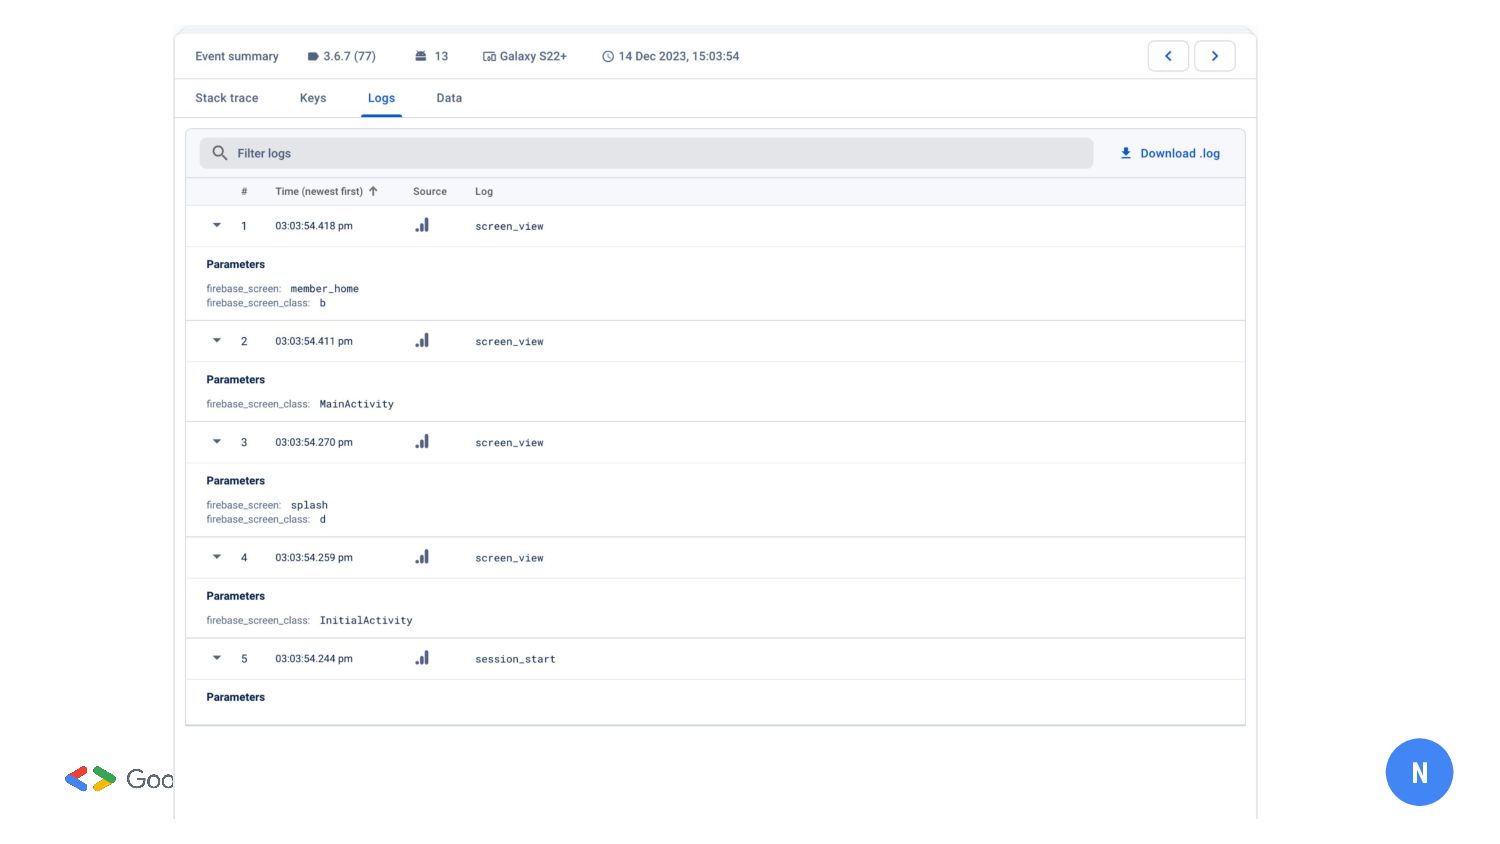Click the Parameters heading under session_start
The width and height of the screenshot is (1500, 844).
tap(235, 697)
